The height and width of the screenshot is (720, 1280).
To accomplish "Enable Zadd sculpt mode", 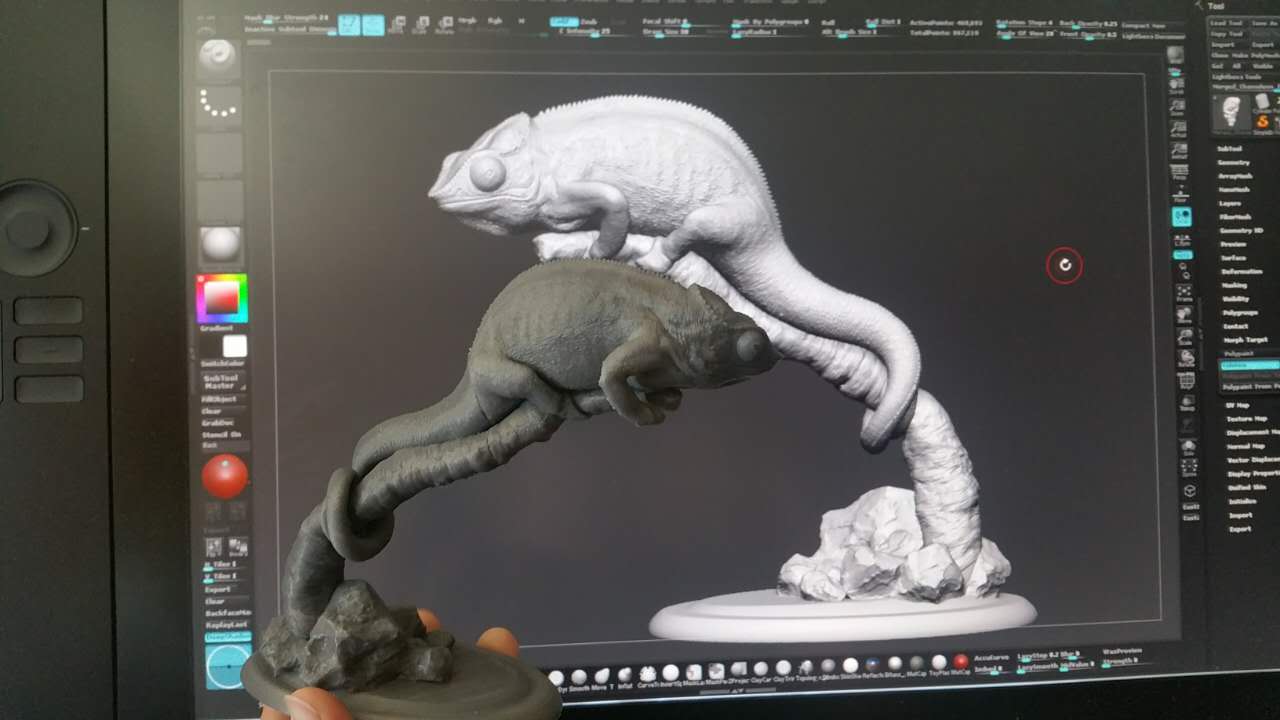I will pos(564,21).
